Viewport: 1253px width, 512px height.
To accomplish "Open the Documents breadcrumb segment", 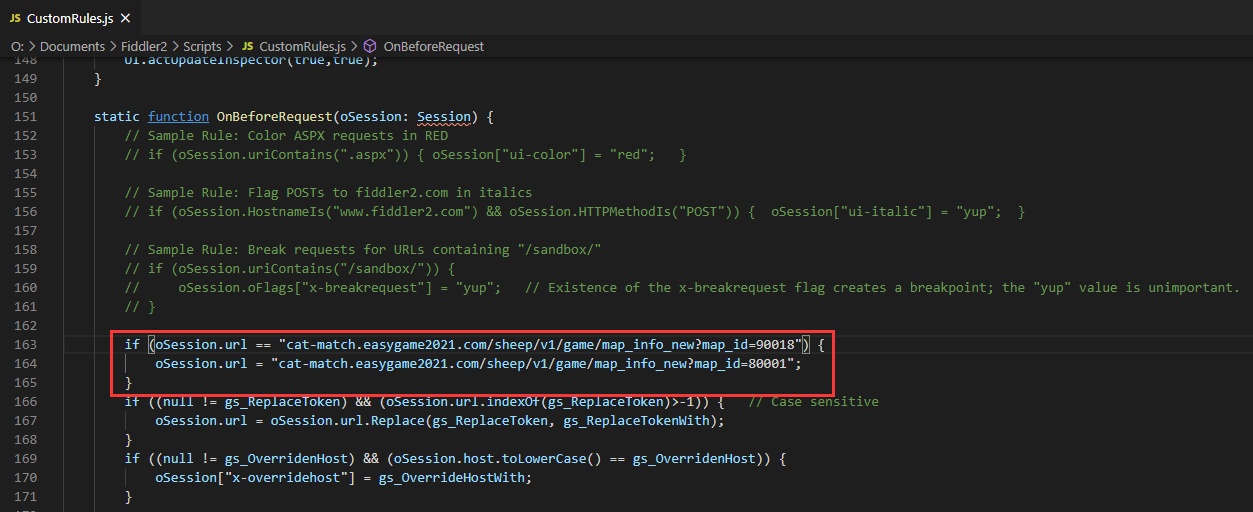I will (x=72, y=46).
